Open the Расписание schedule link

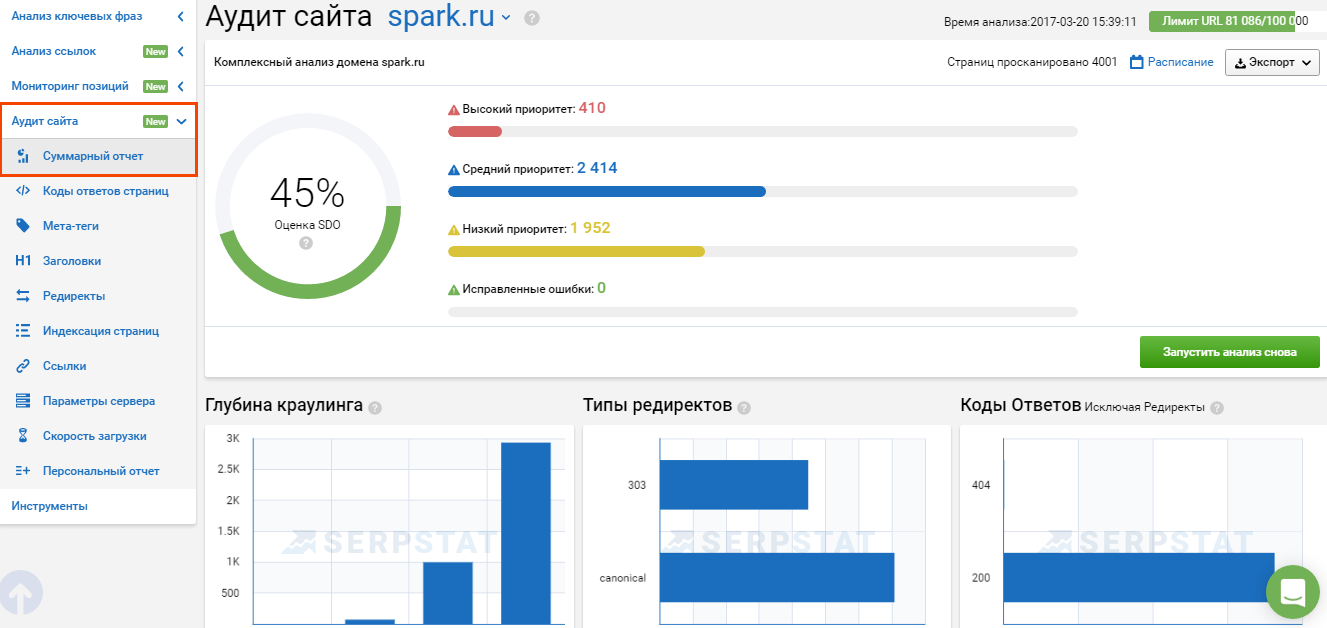click(x=1171, y=62)
